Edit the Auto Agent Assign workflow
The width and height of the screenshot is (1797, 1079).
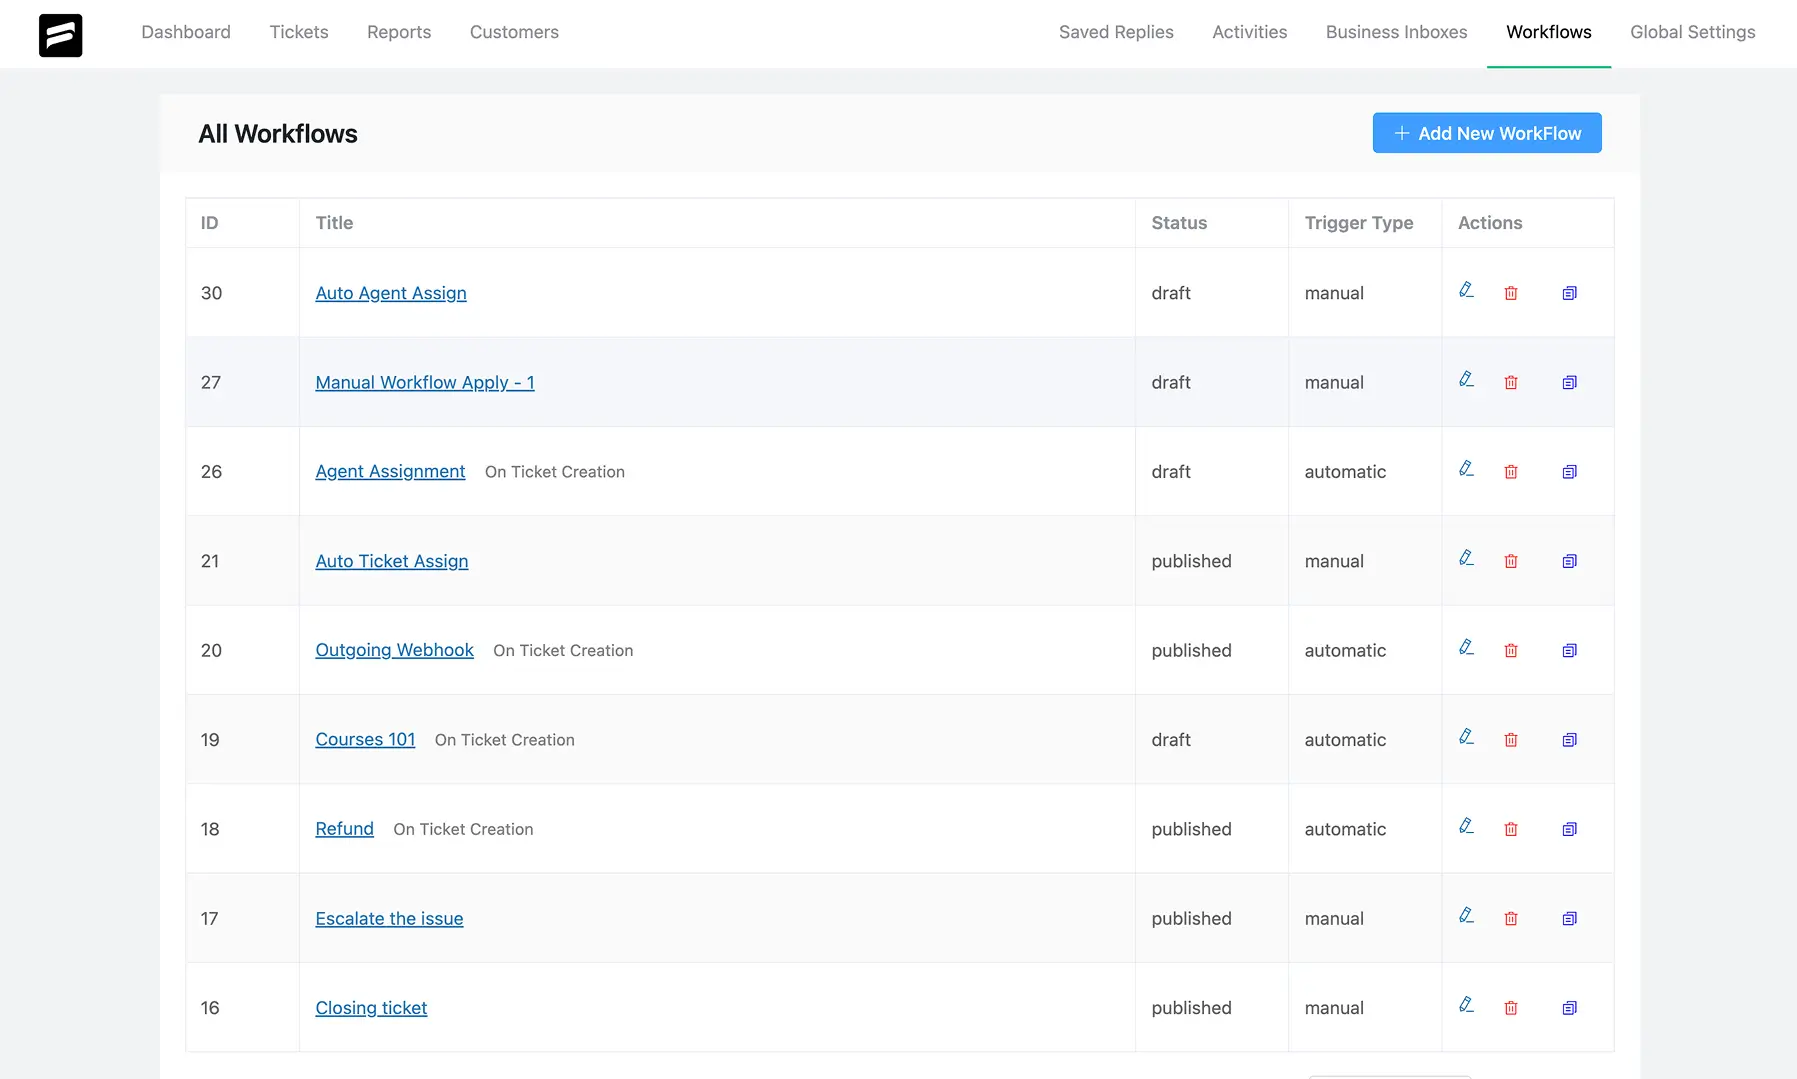click(1467, 291)
